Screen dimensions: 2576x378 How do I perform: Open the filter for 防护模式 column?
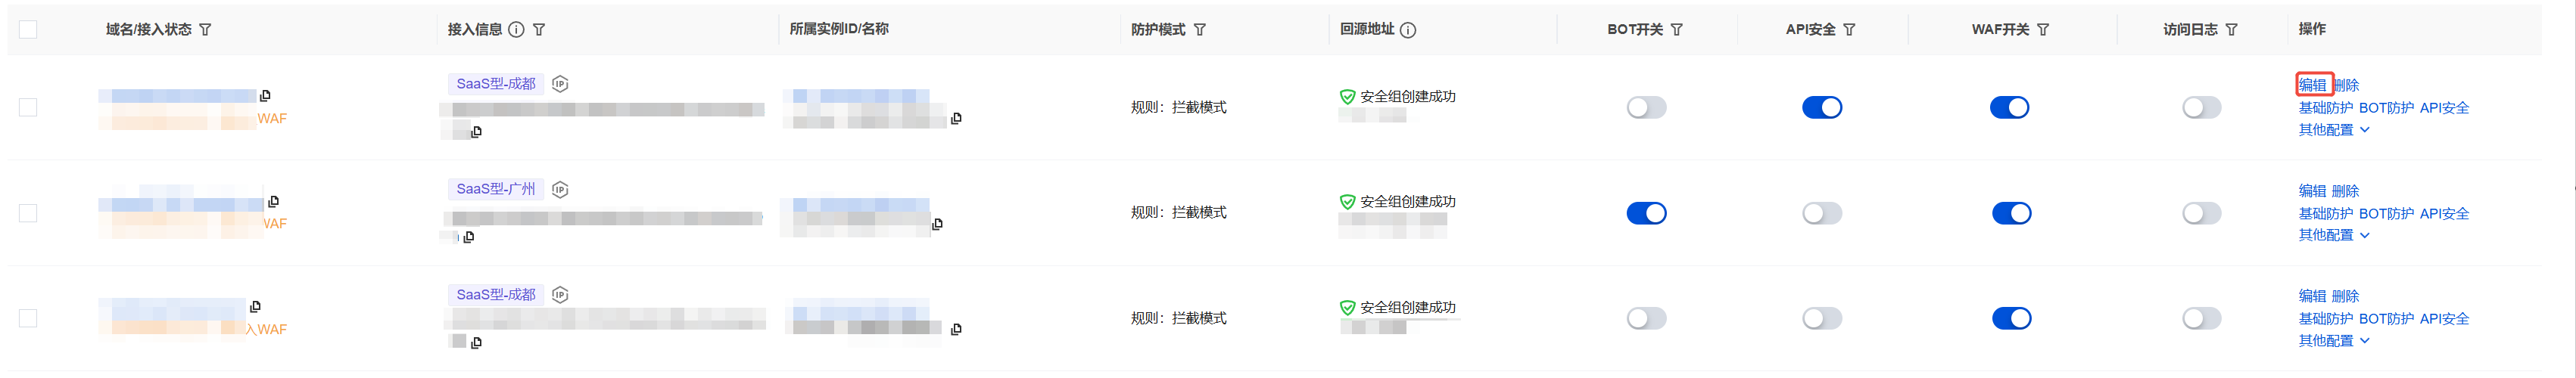click(x=1200, y=30)
